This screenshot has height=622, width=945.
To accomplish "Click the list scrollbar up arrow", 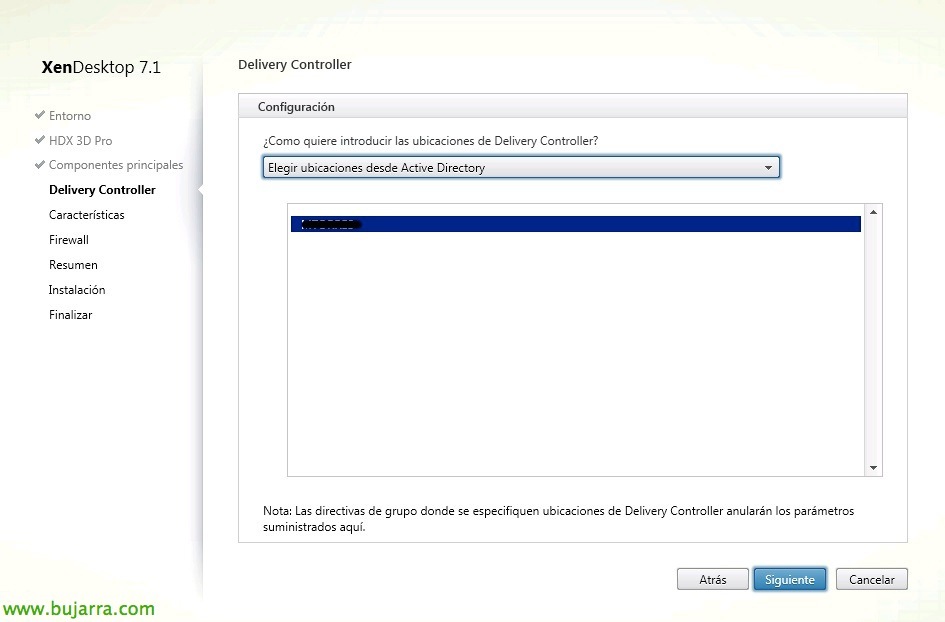I will 873,212.
